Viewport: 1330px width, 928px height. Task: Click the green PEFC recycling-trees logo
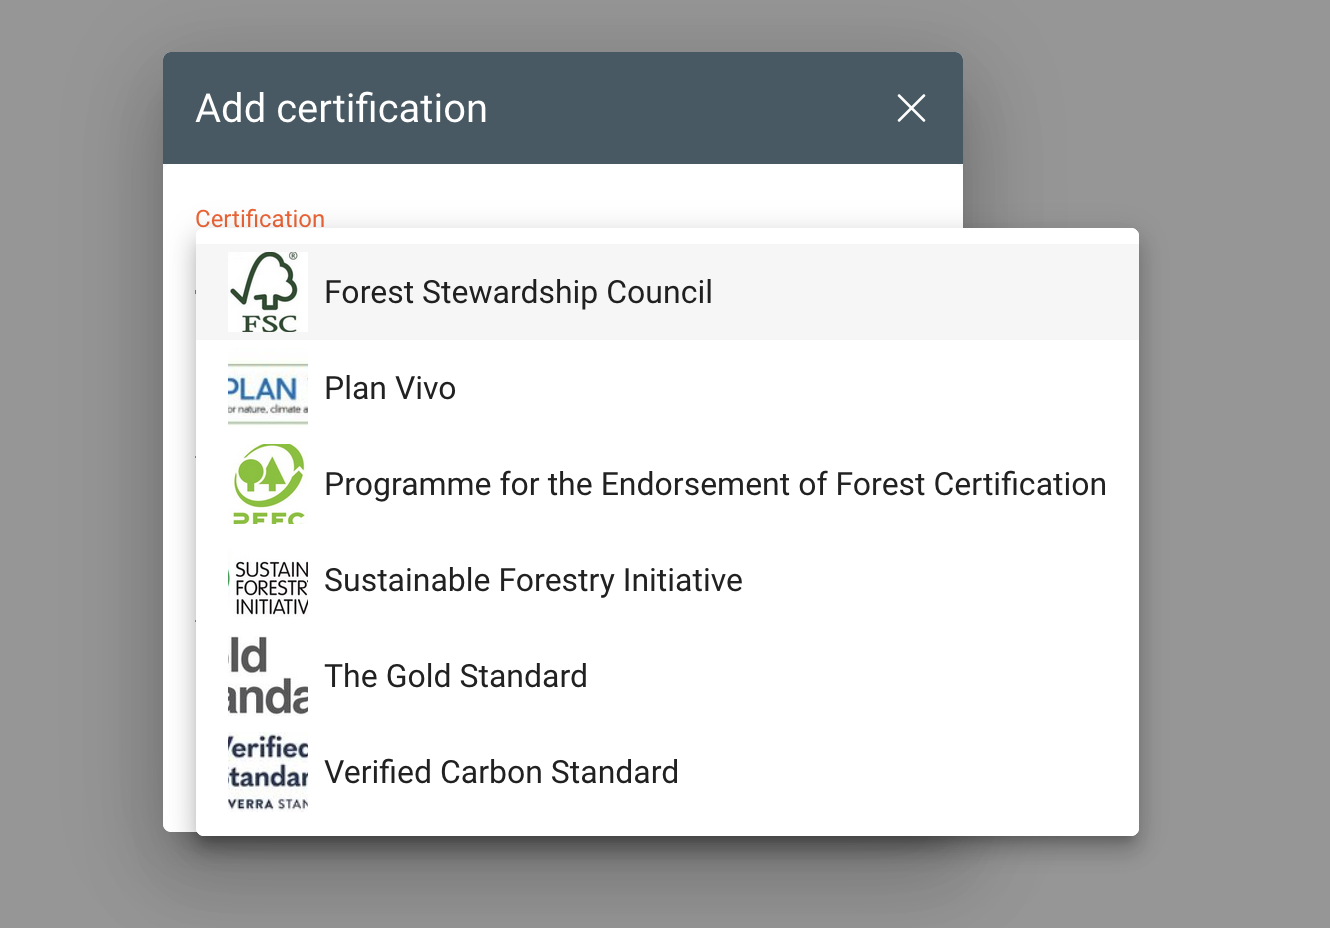click(267, 484)
